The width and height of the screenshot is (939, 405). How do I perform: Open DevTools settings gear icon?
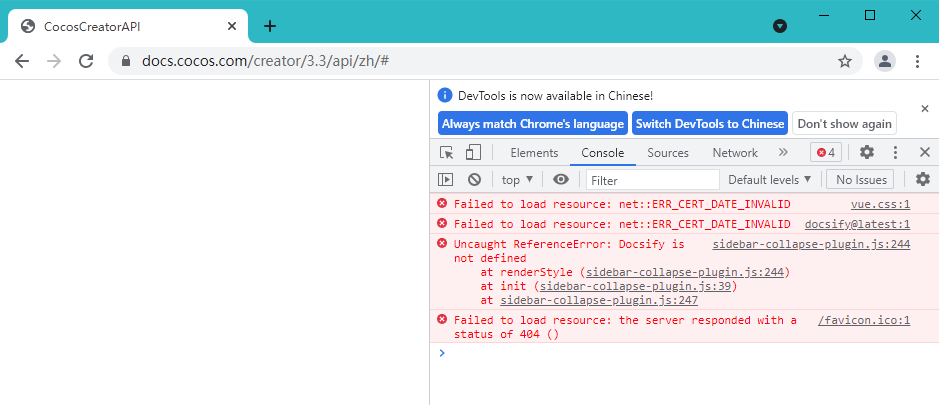pyautogui.click(x=867, y=153)
